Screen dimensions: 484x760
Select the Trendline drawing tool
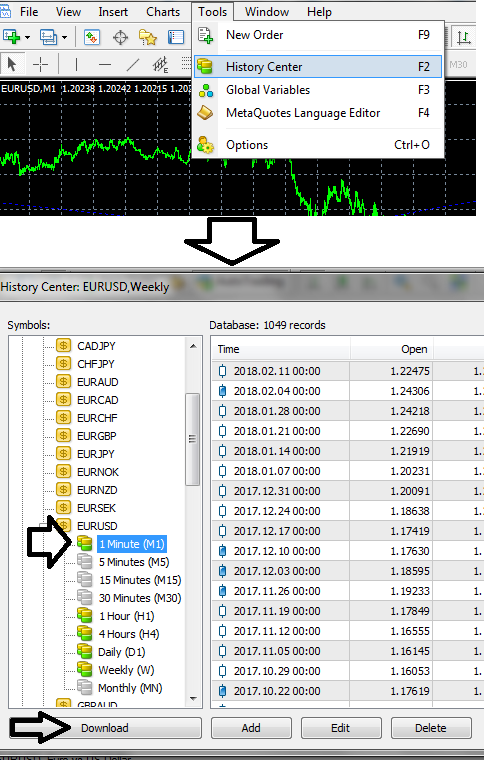pyautogui.click(x=133, y=64)
